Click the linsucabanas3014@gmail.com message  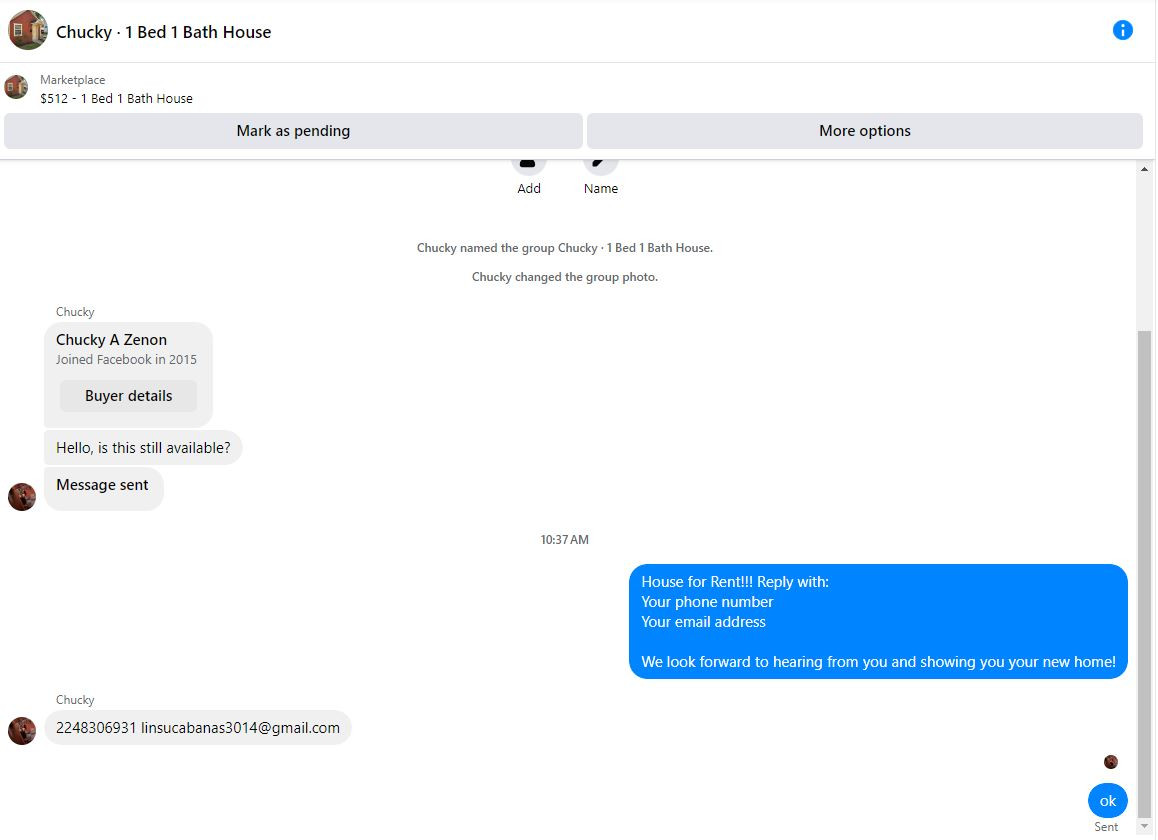click(198, 728)
